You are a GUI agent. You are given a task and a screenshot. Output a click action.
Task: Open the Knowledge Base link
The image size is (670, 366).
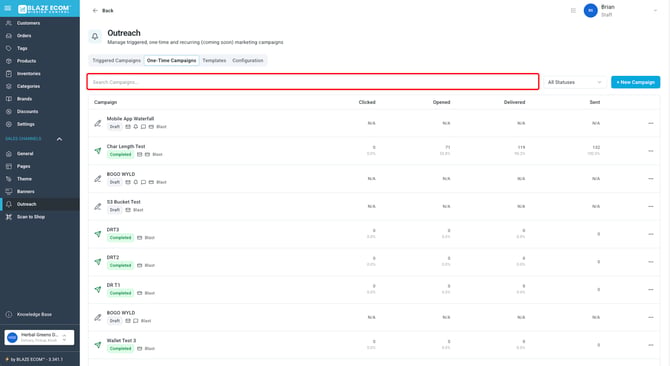(x=34, y=314)
